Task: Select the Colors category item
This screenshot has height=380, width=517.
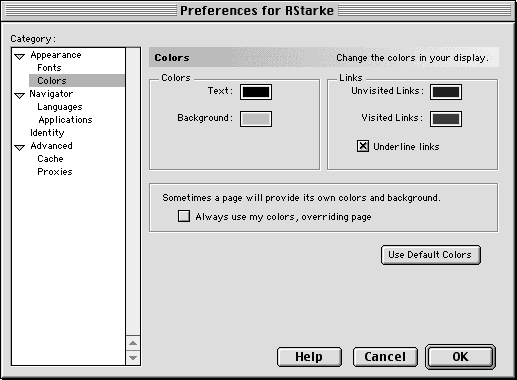Action: coord(77,81)
